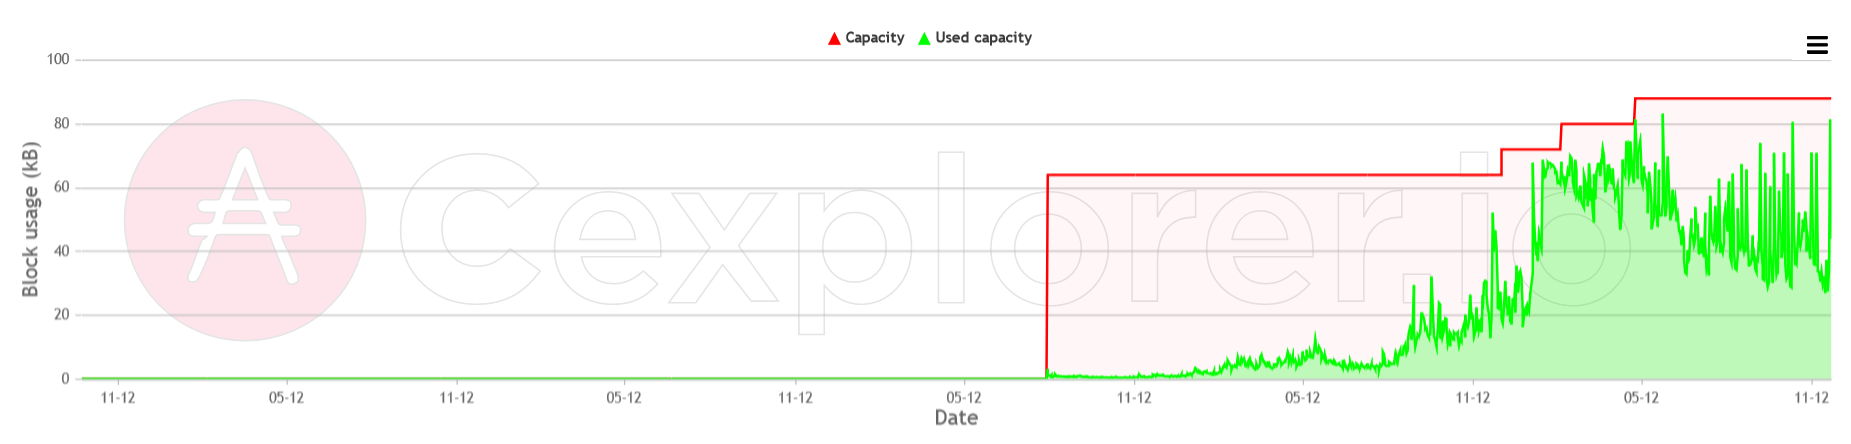The height and width of the screenshot is (444, 1851).
Task: Click the short red capacity step at 72 kB
Action: point(1530,150)
